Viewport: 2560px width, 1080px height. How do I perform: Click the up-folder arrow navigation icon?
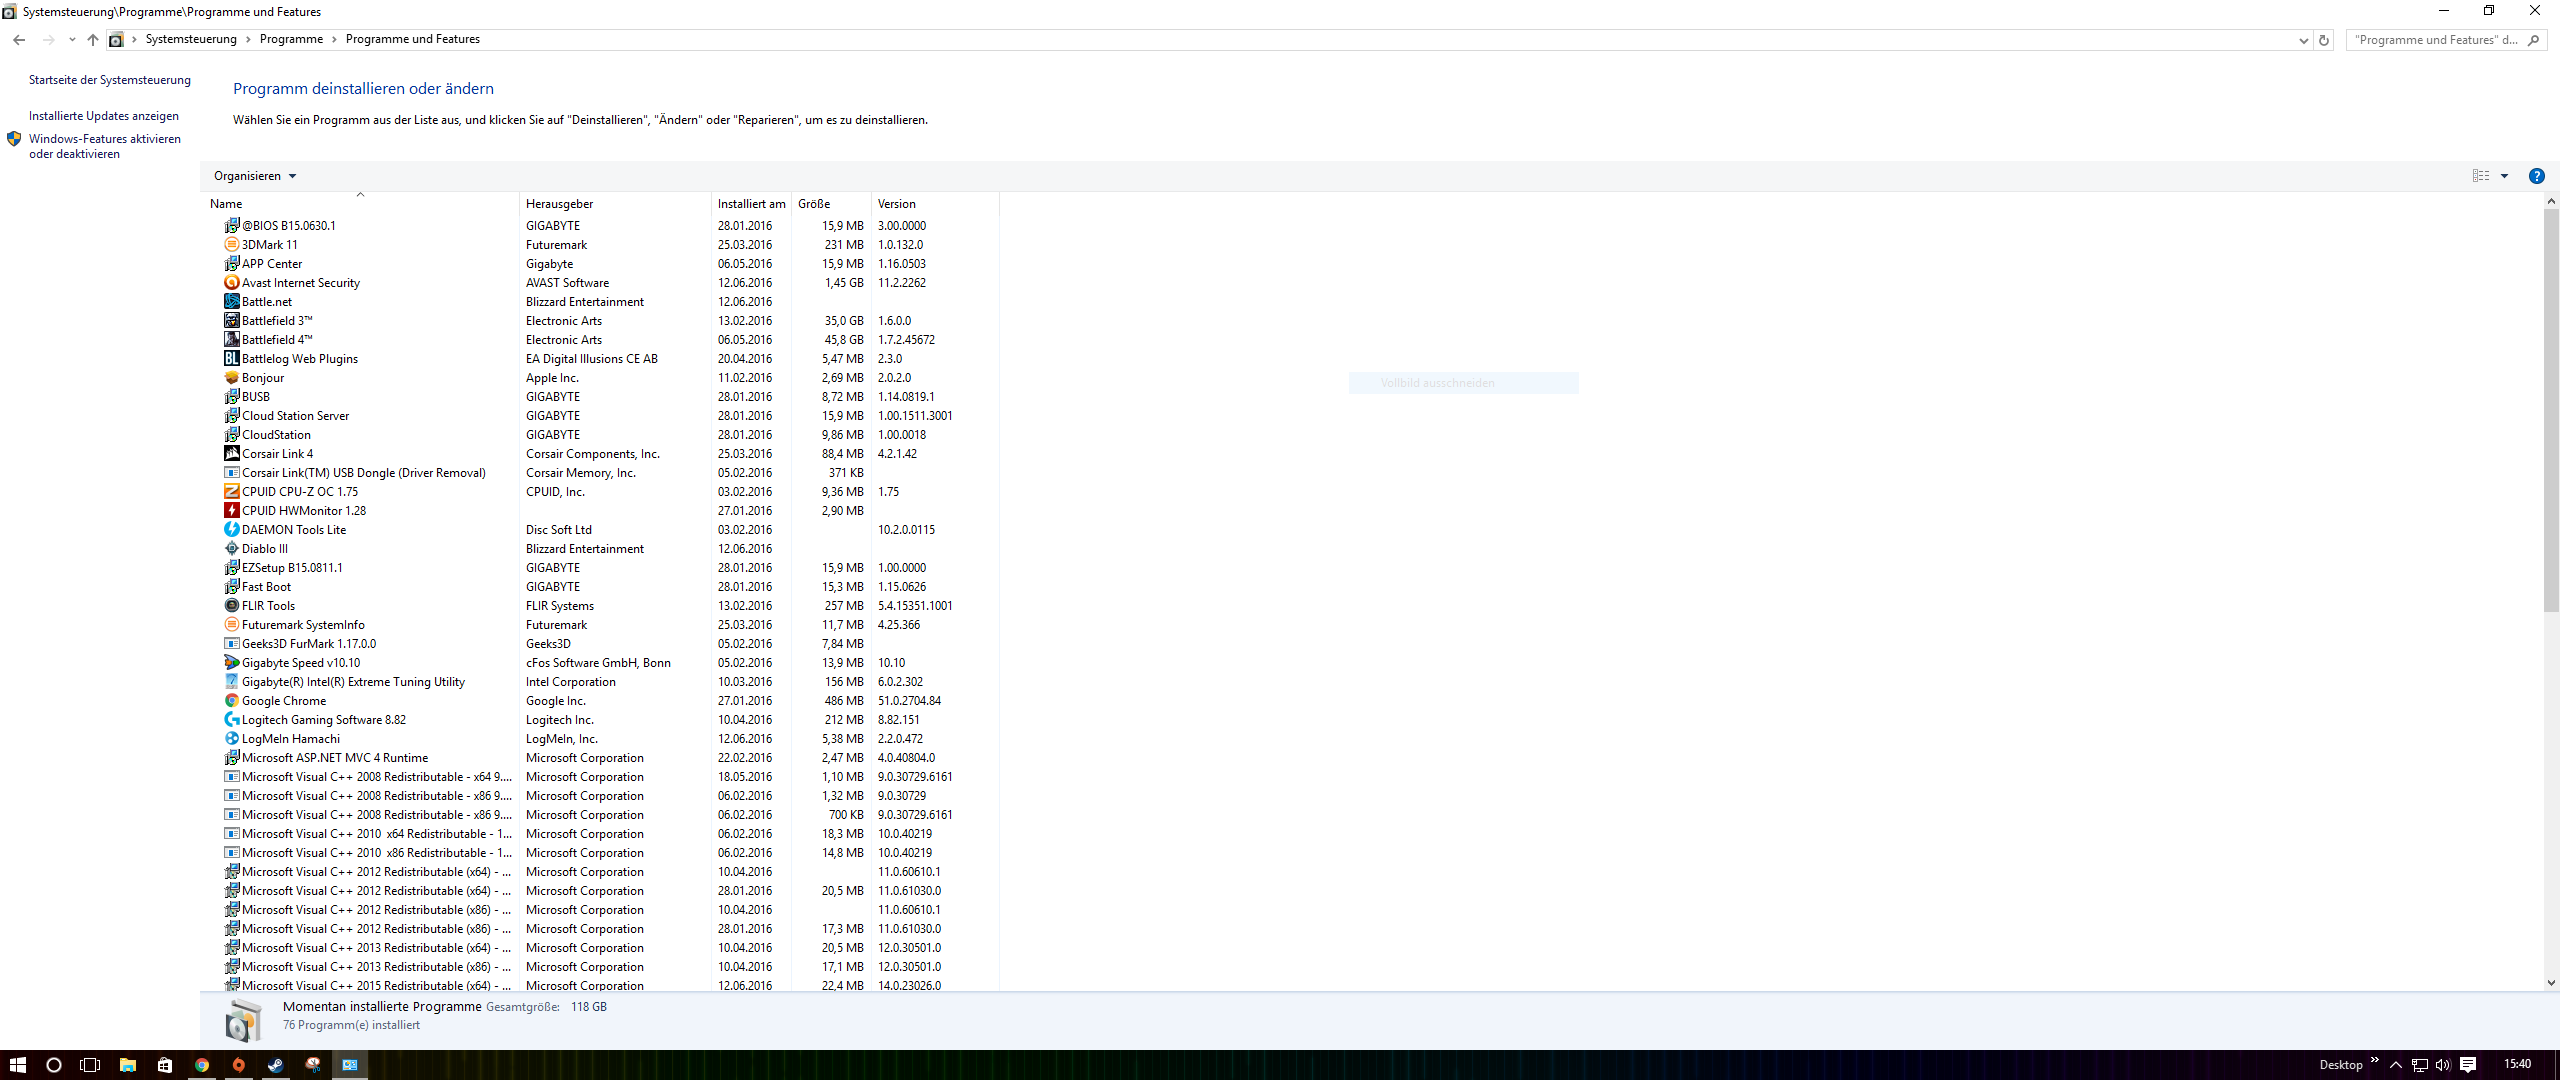pos(93,40)
